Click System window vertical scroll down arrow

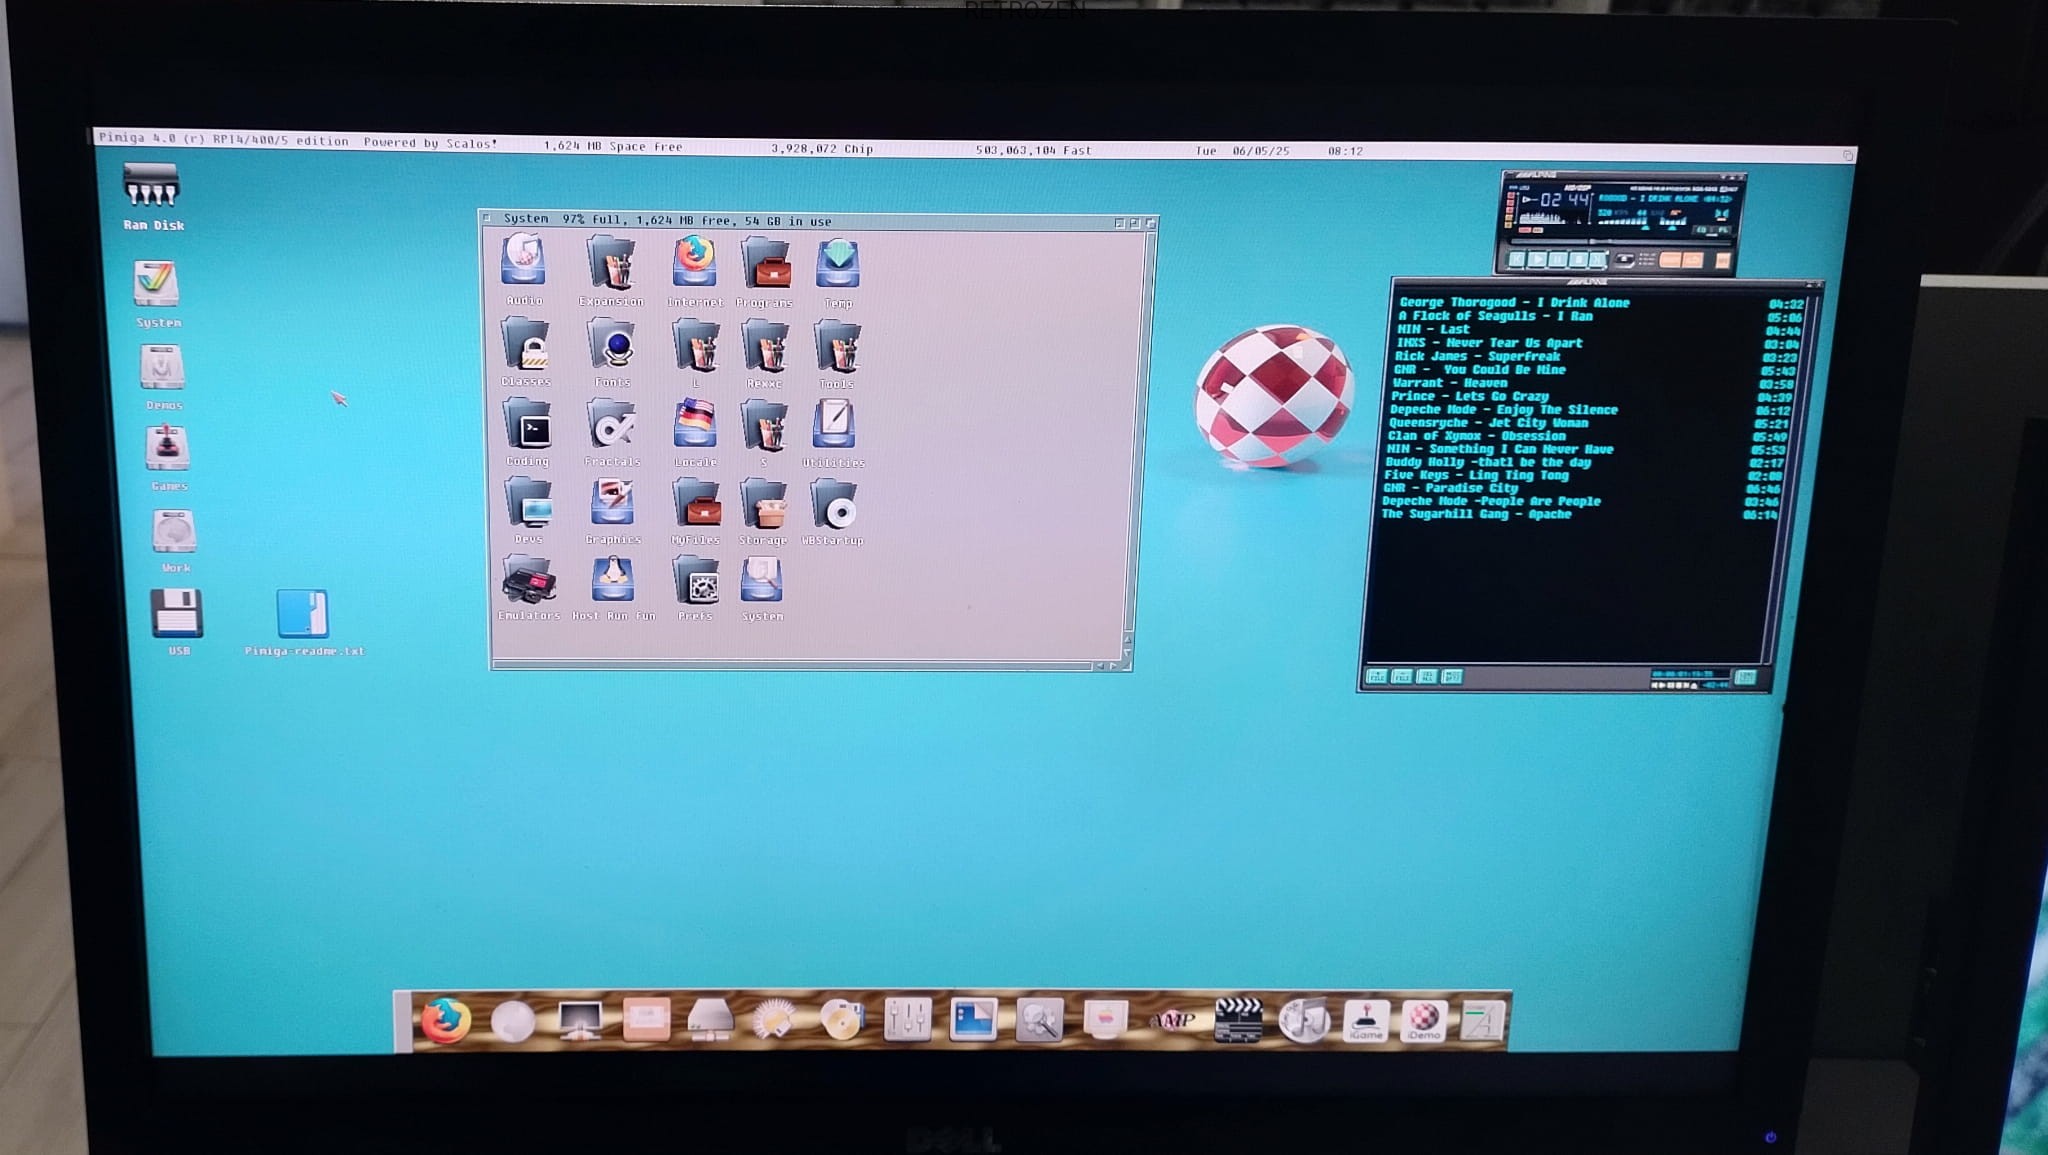pos(1128,651)
